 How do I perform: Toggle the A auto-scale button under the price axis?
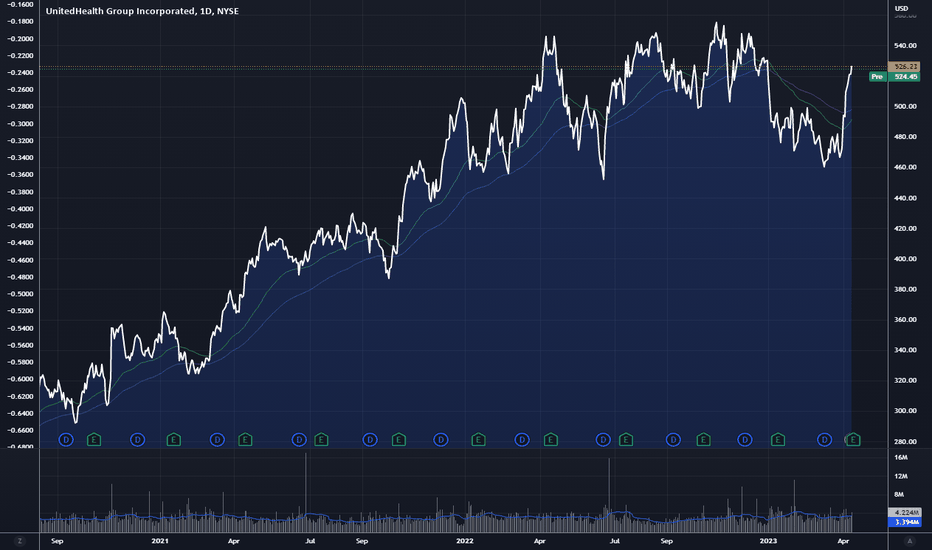[x=909, y=541]
